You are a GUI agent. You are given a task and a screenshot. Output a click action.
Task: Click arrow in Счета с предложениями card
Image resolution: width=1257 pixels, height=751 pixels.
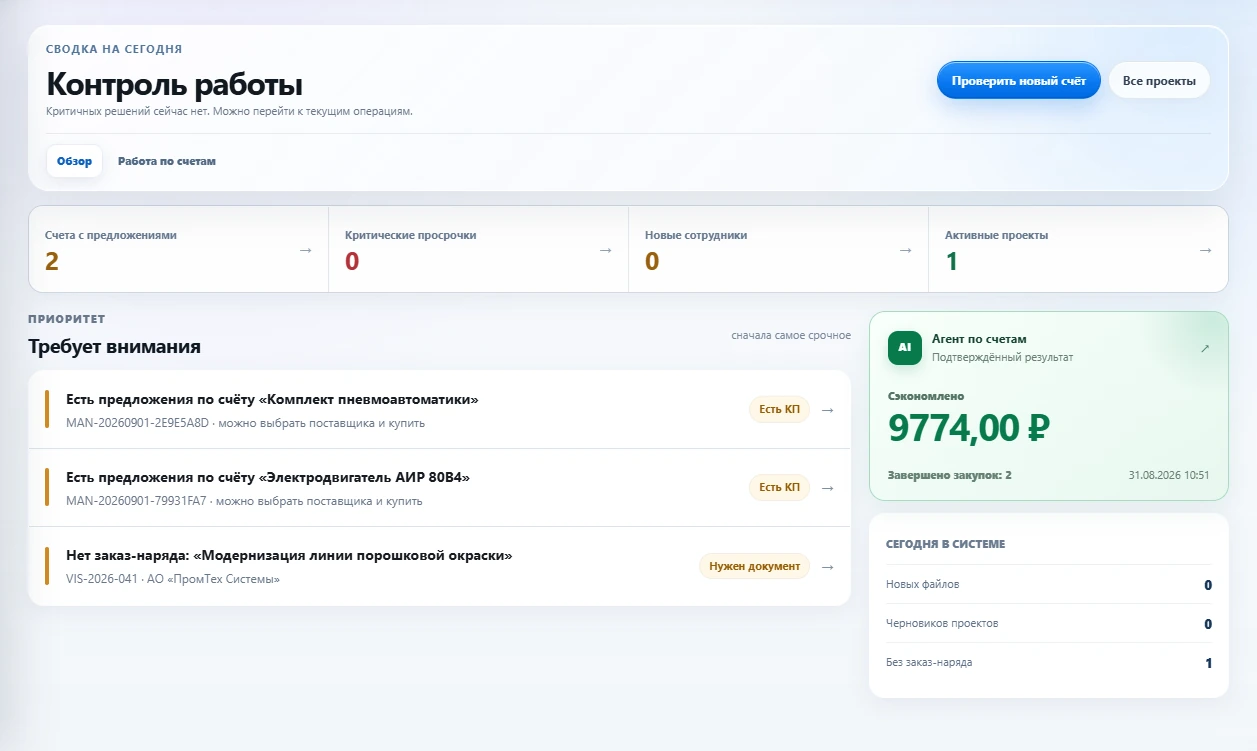click(x=305, y=250)
